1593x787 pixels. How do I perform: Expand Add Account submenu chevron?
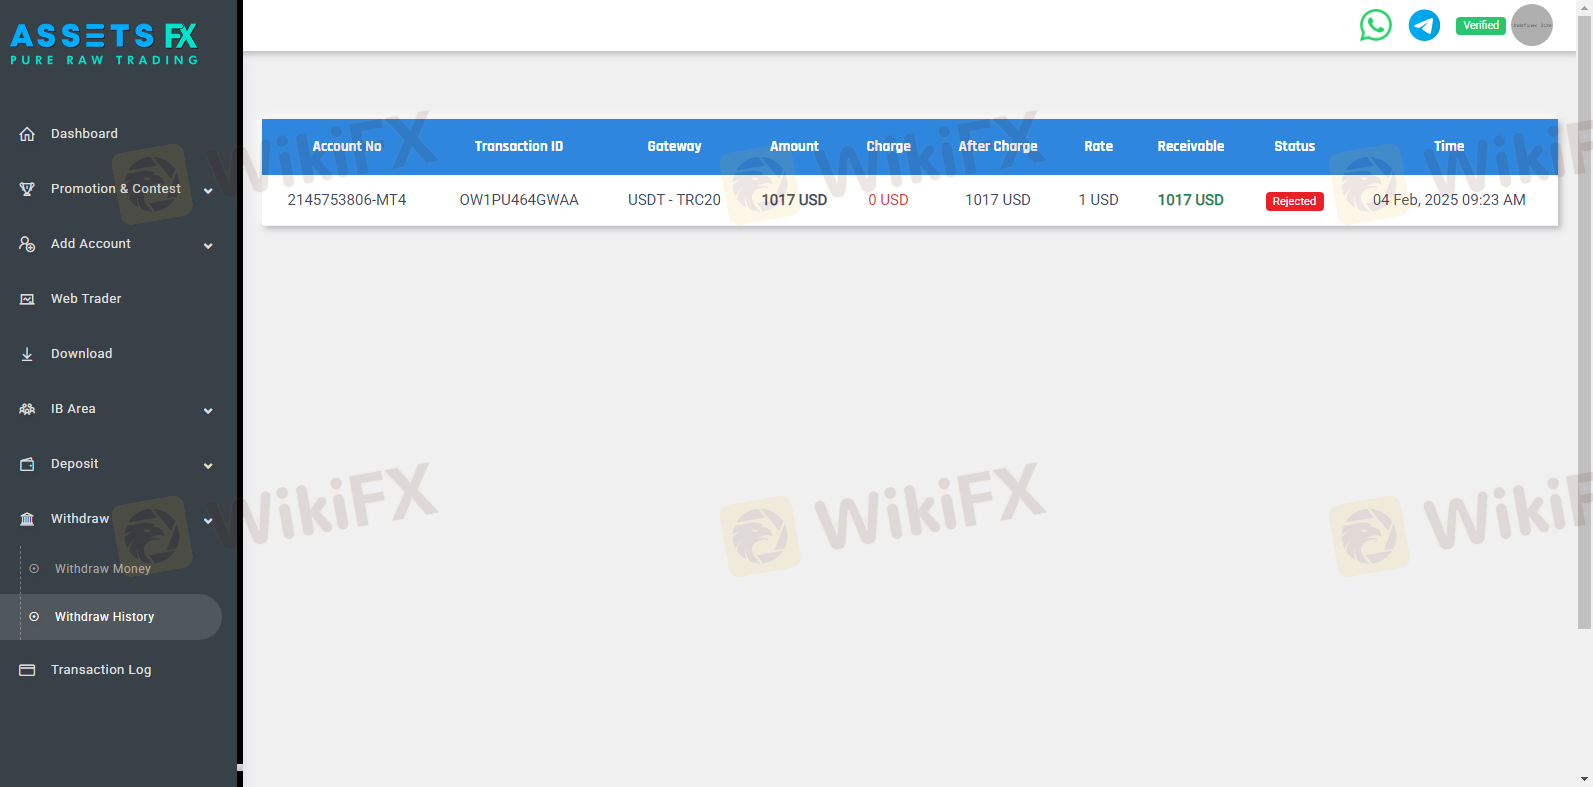point(208,245)
